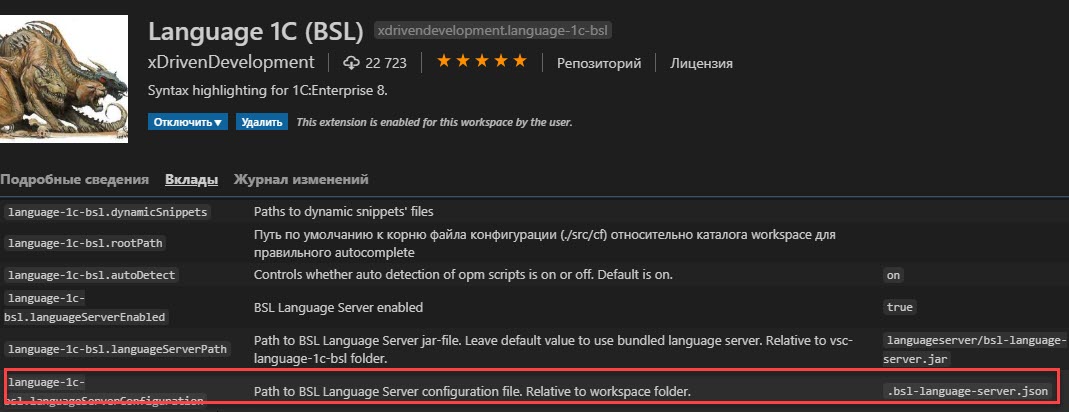
Task: Click the xdrivendevelopment.language-1c-bsl identifier badge
Action: pyautogui.click(x=497, y=31)
